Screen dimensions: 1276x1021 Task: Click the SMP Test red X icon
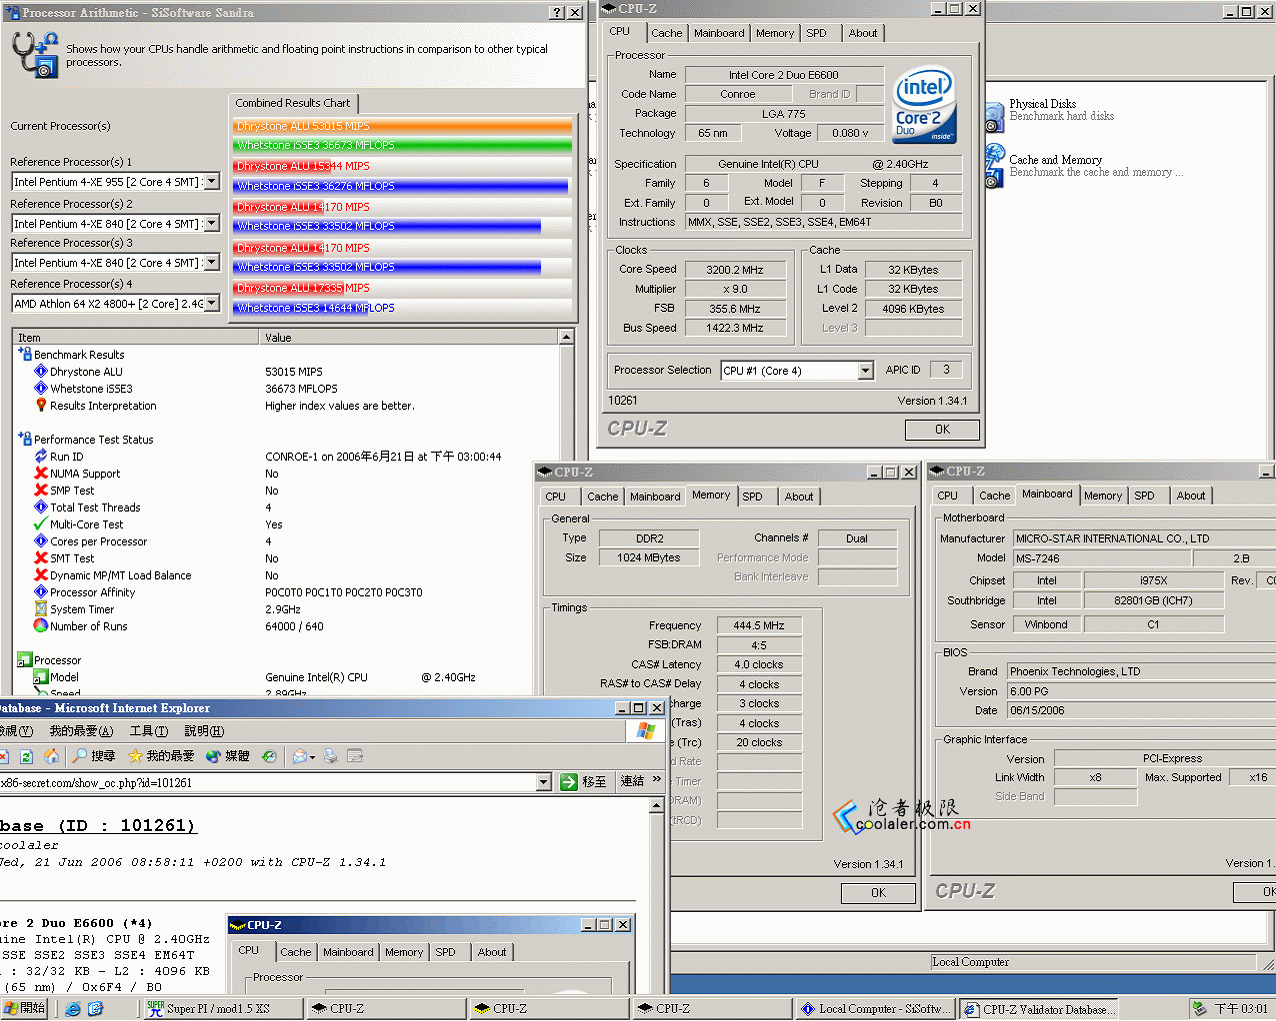tap(41, 490)
